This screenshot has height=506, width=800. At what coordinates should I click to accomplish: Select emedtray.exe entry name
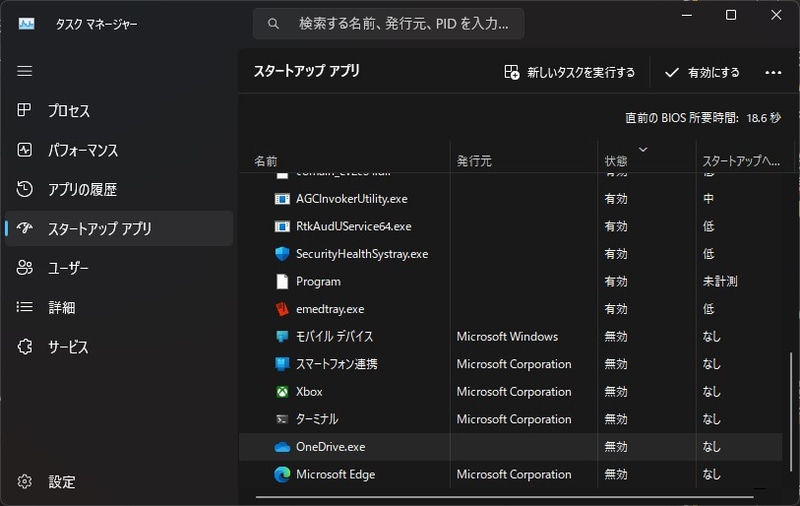click(330, 309)
